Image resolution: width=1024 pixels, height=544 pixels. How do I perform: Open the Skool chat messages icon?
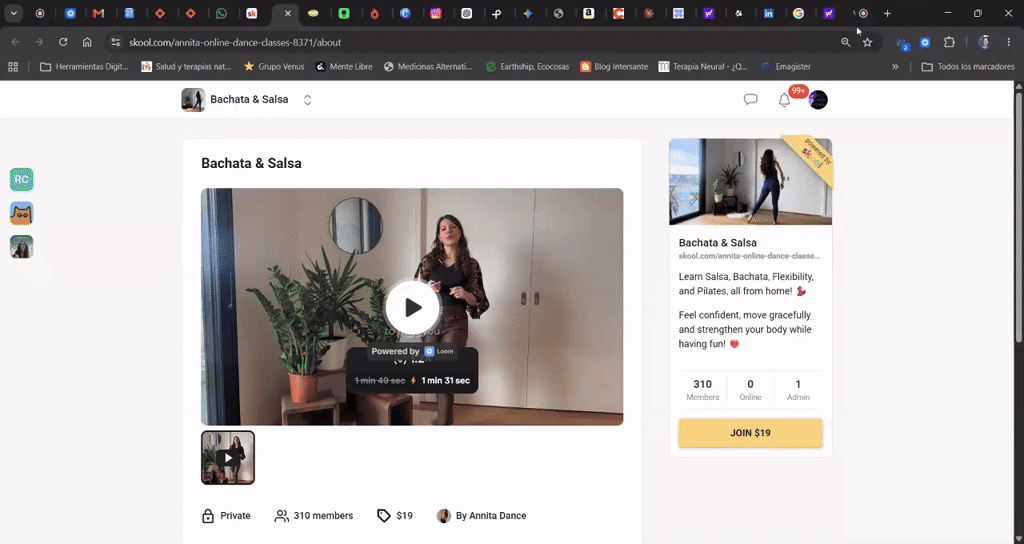click(x=750, y=100)
